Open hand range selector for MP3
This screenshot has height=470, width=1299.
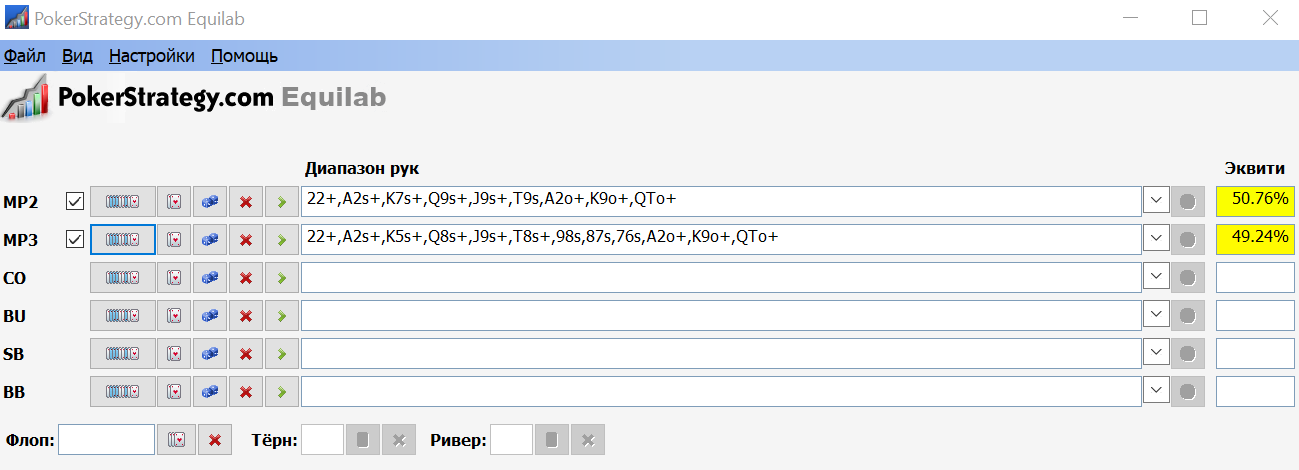pyautogui.click(x=123, y=240)
